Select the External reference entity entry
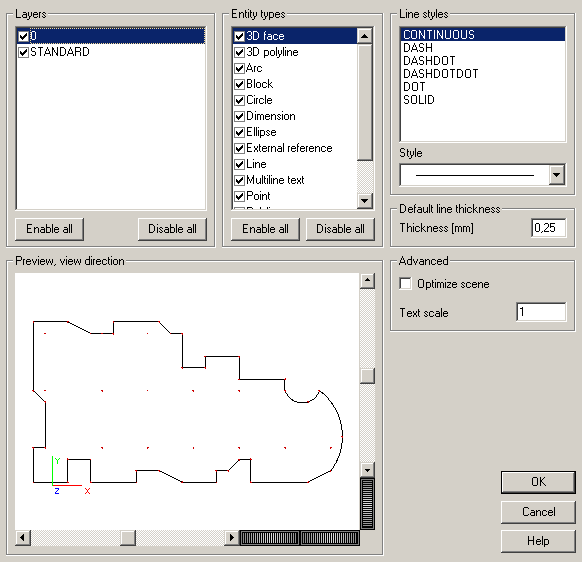 pyautogui.click(x=289, y=148)
